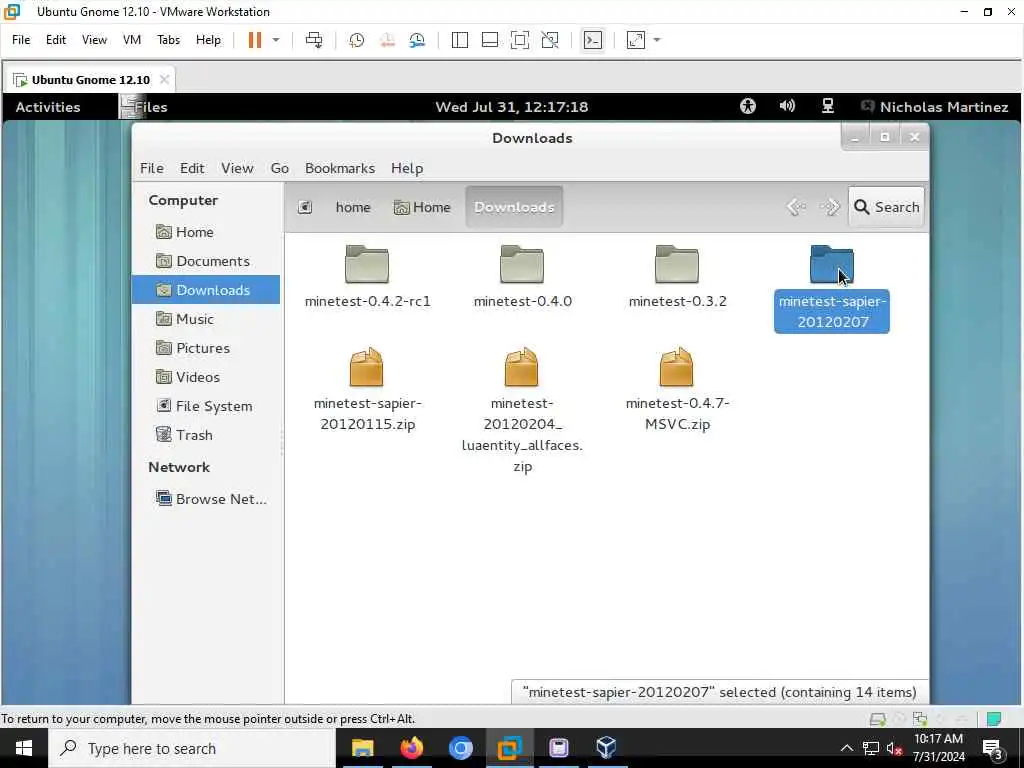
Task: Open Documents in the sidebar
Action: [206, 261]
